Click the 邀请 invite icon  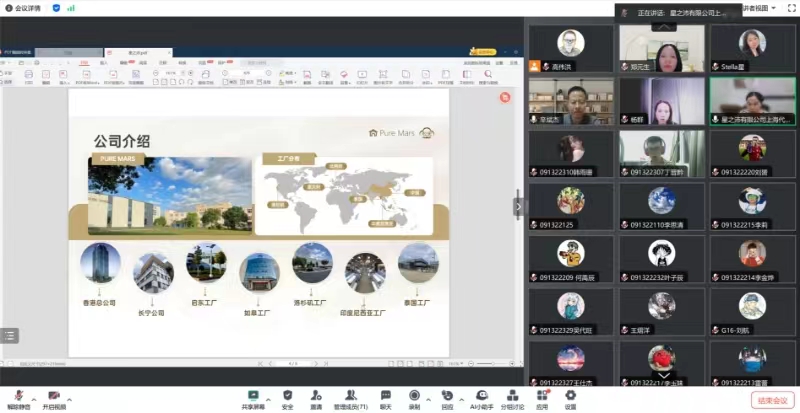coord(316,396)
